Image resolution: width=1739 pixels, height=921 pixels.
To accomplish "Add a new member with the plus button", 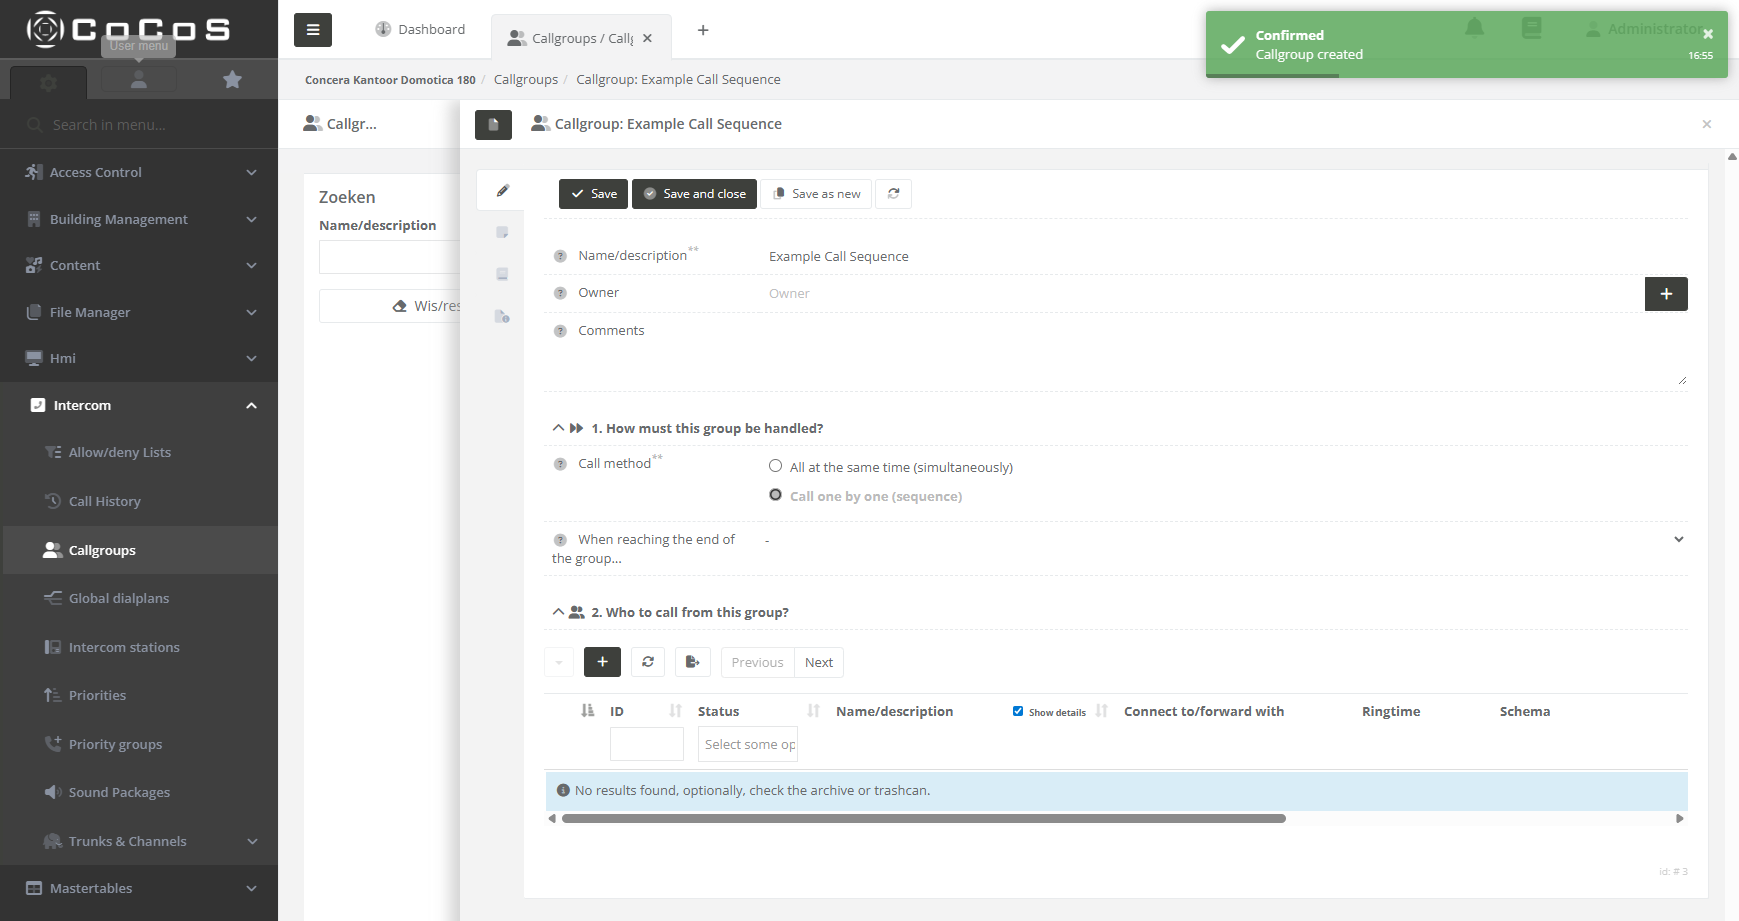I will point(602,662).
